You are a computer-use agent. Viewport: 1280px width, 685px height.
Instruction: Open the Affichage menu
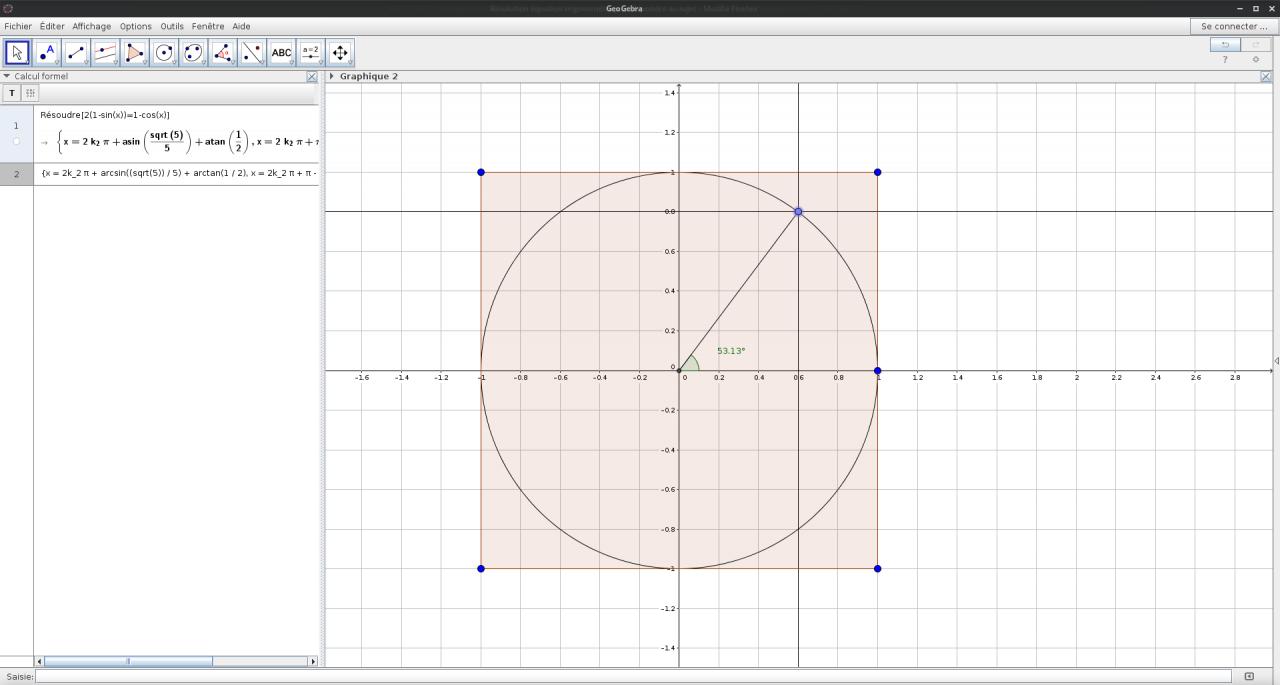pyautogui.click(x=90, y=26)
